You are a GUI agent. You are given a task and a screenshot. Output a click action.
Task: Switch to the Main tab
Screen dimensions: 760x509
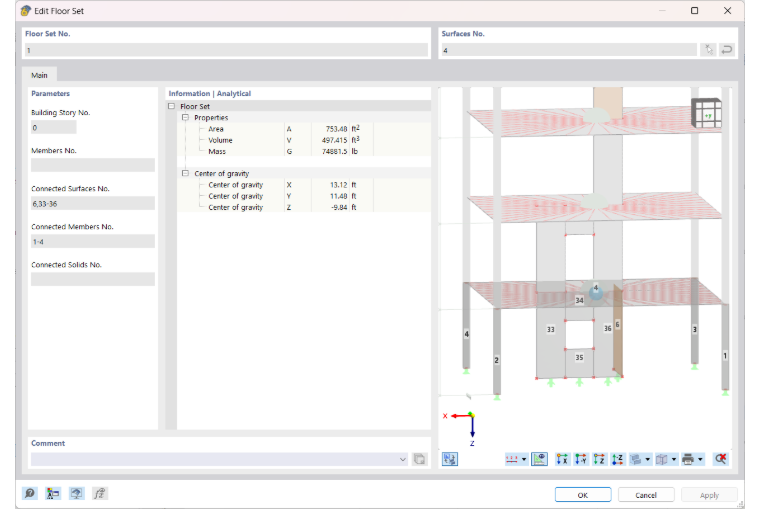click(39, 75)
